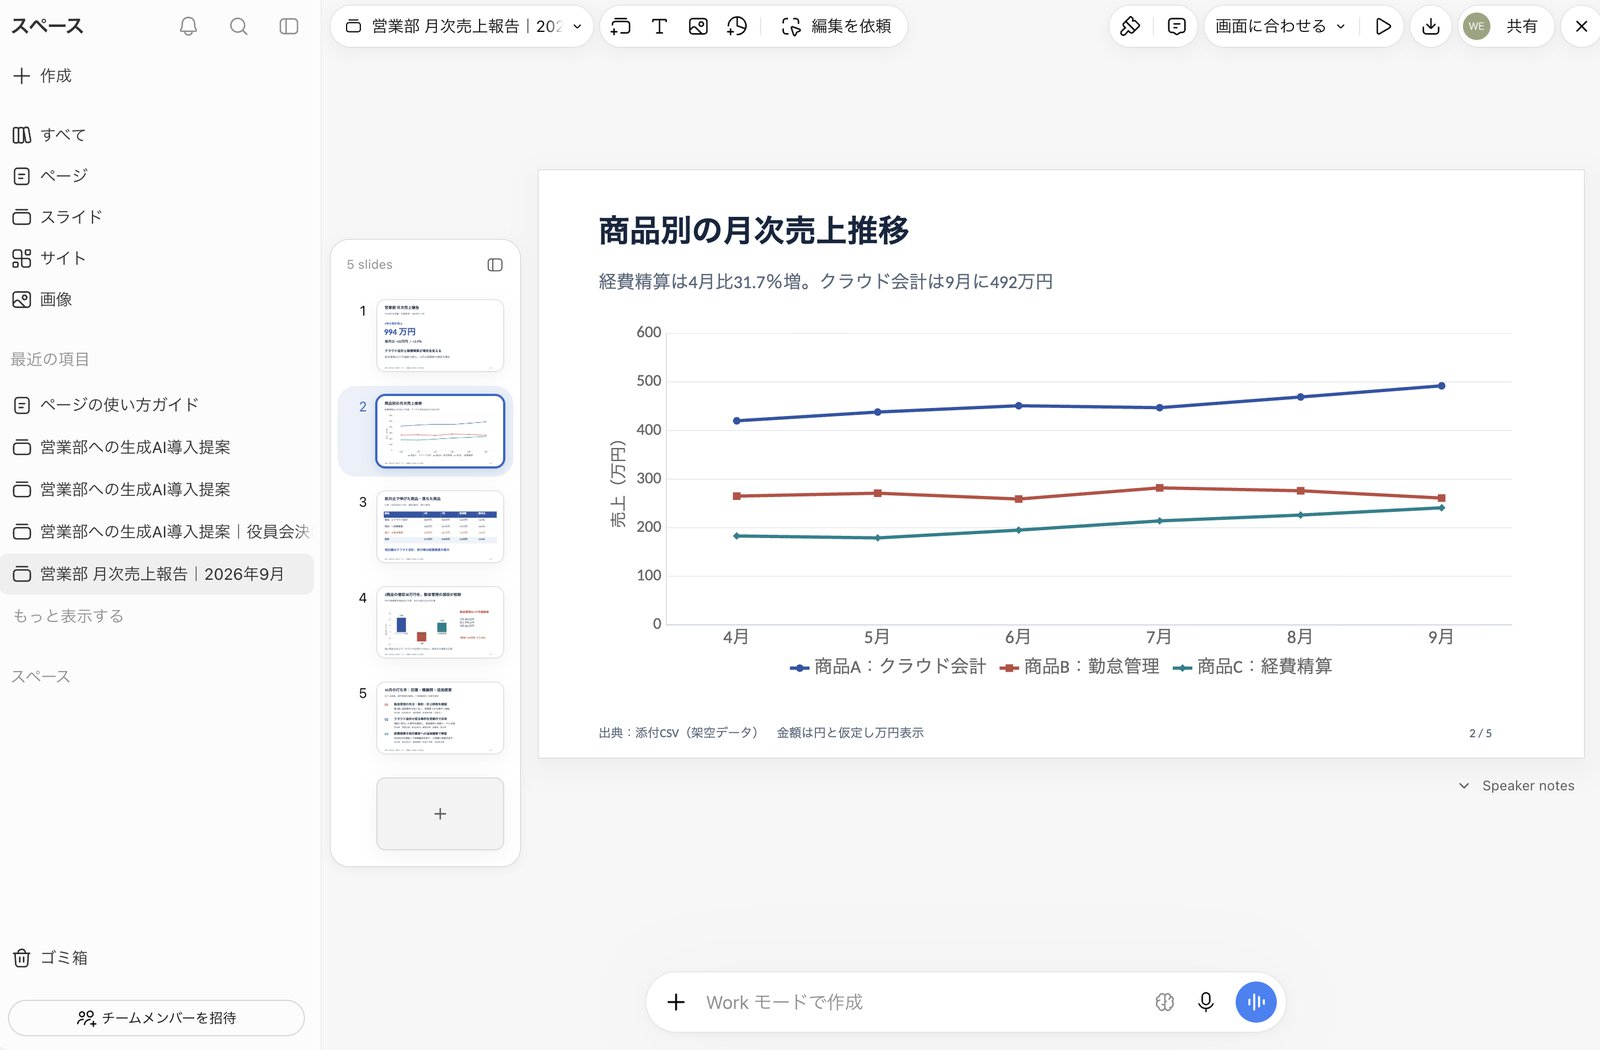The width and height of the screenshot is (1600, 1050).
Task: Open the 画面に合わせる zoom dropdown
Action: tap(1280, 26)
